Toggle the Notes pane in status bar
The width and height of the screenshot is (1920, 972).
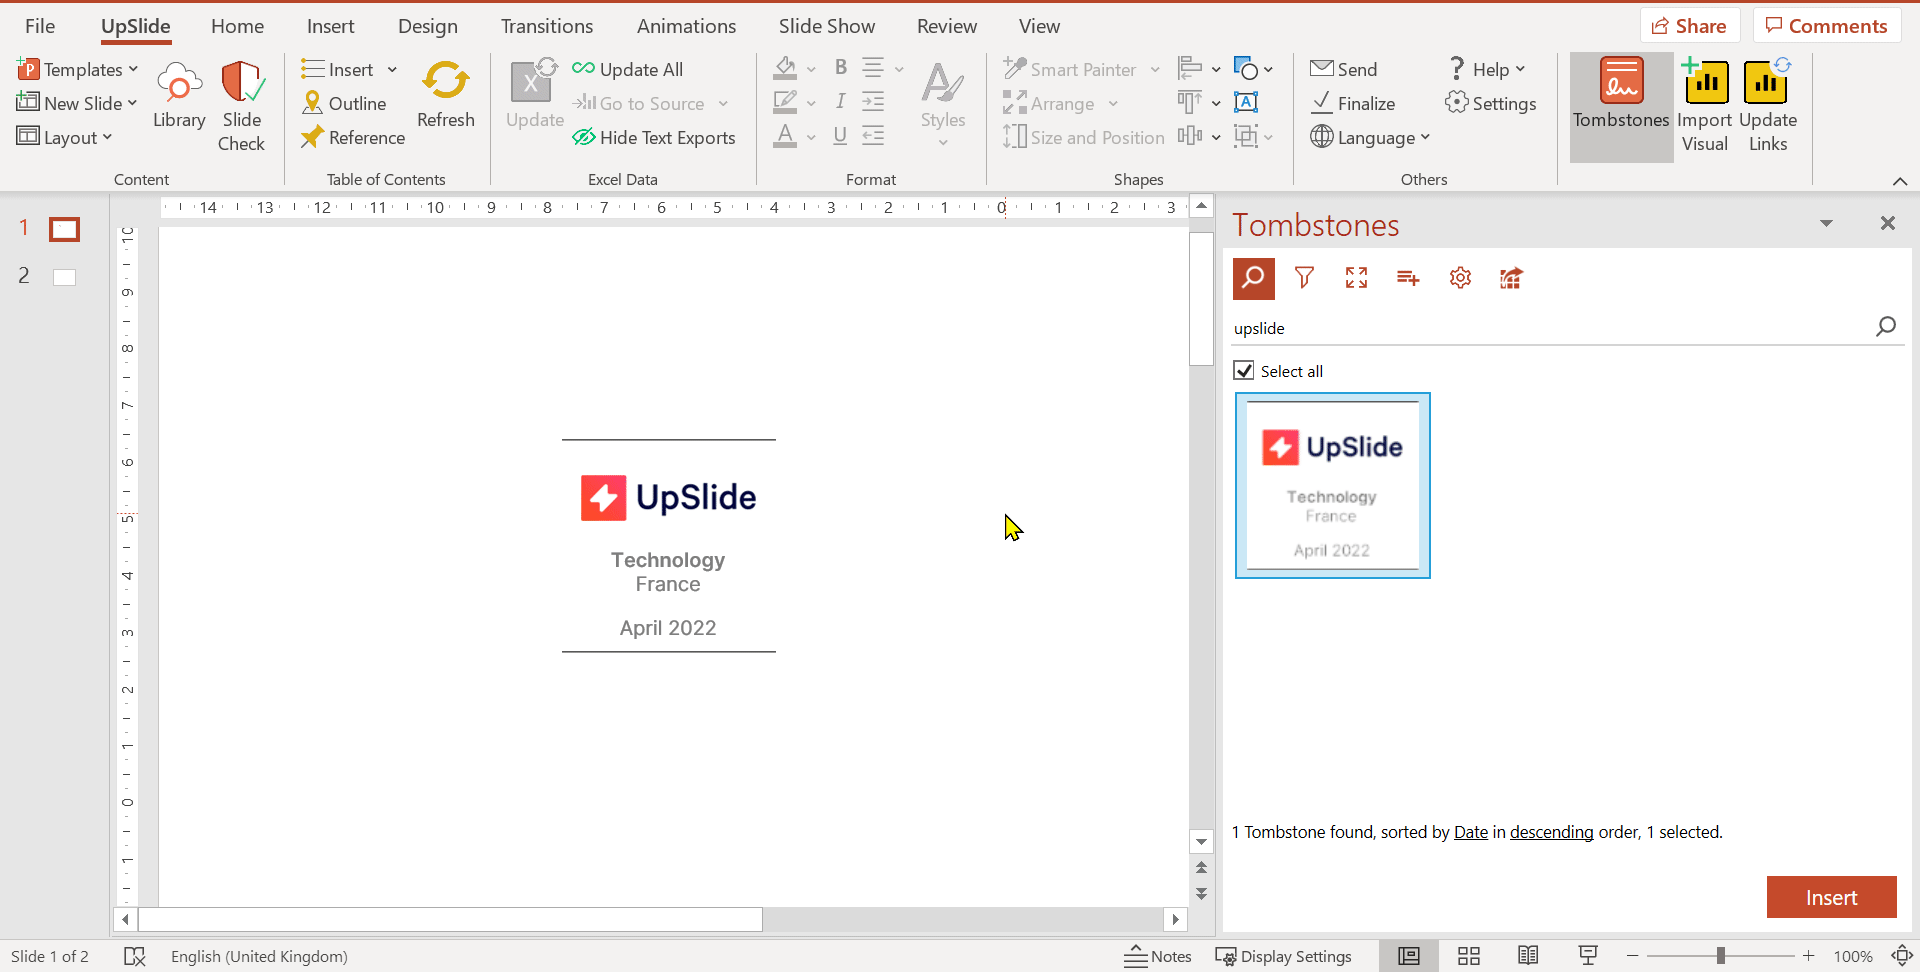pyautogui.click(x=1158, y=956)
